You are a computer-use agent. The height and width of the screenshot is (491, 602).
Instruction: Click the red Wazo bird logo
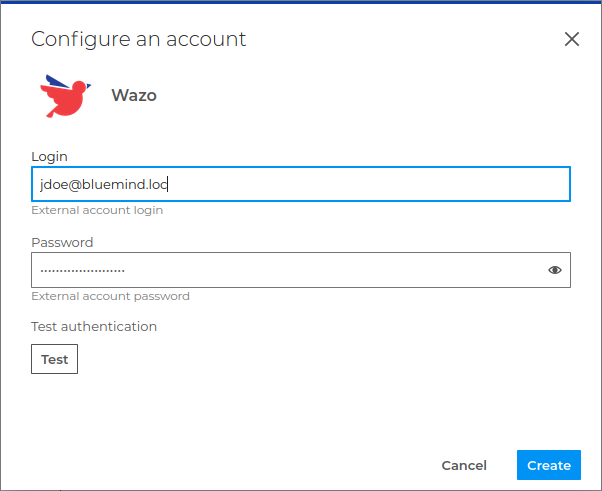(x=66, y=97)
